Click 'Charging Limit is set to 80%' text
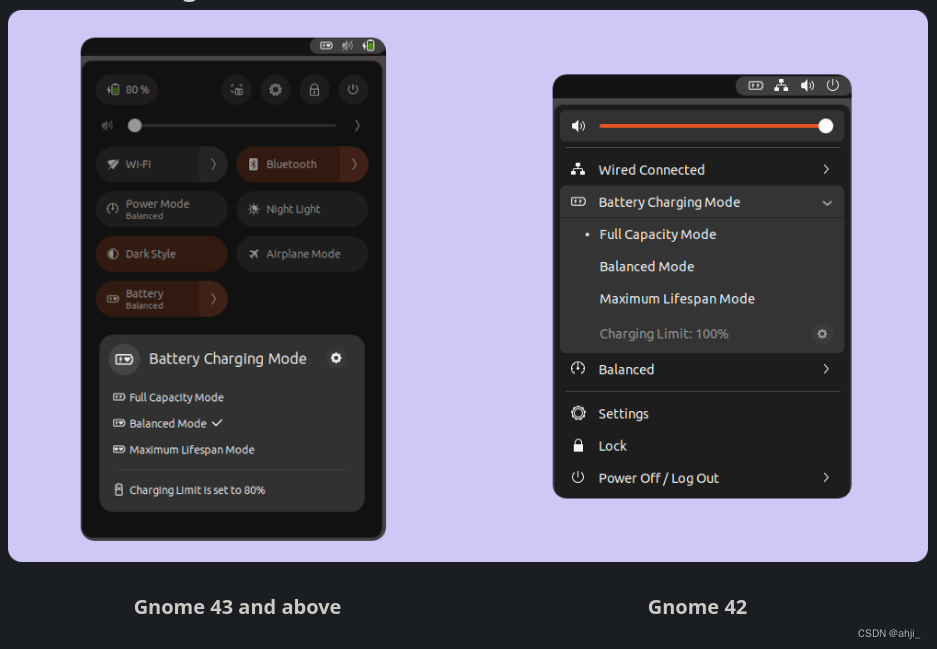The image size is (937, 649). tap(197, 490)
